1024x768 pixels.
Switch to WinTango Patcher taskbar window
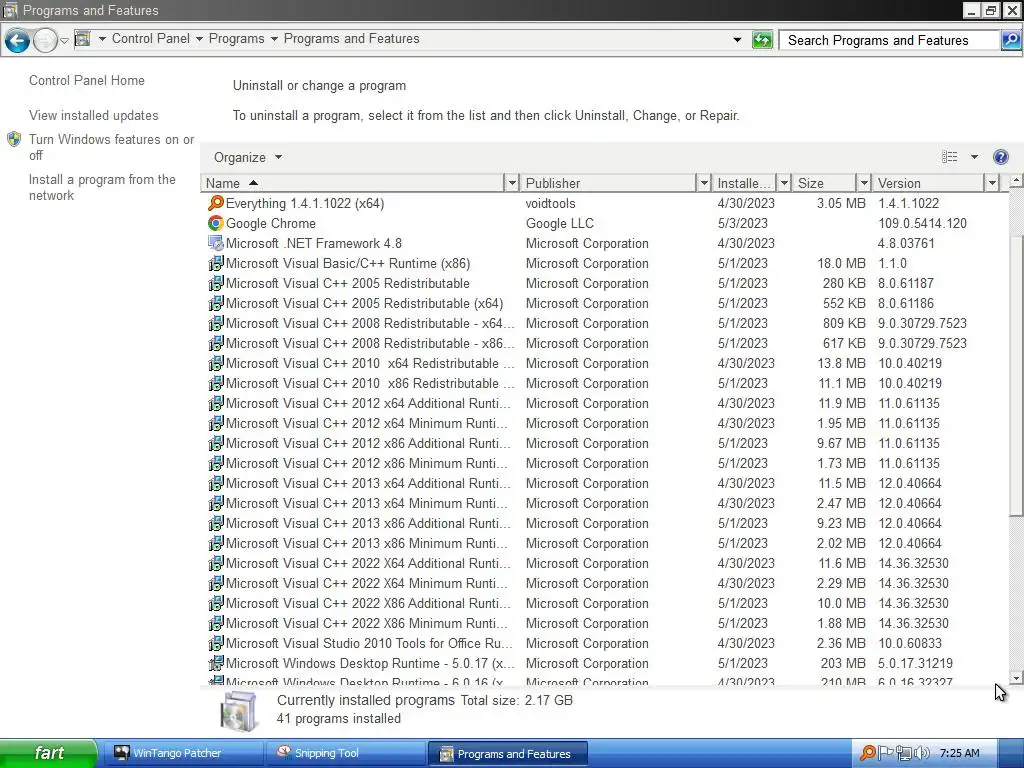(182, 753)
